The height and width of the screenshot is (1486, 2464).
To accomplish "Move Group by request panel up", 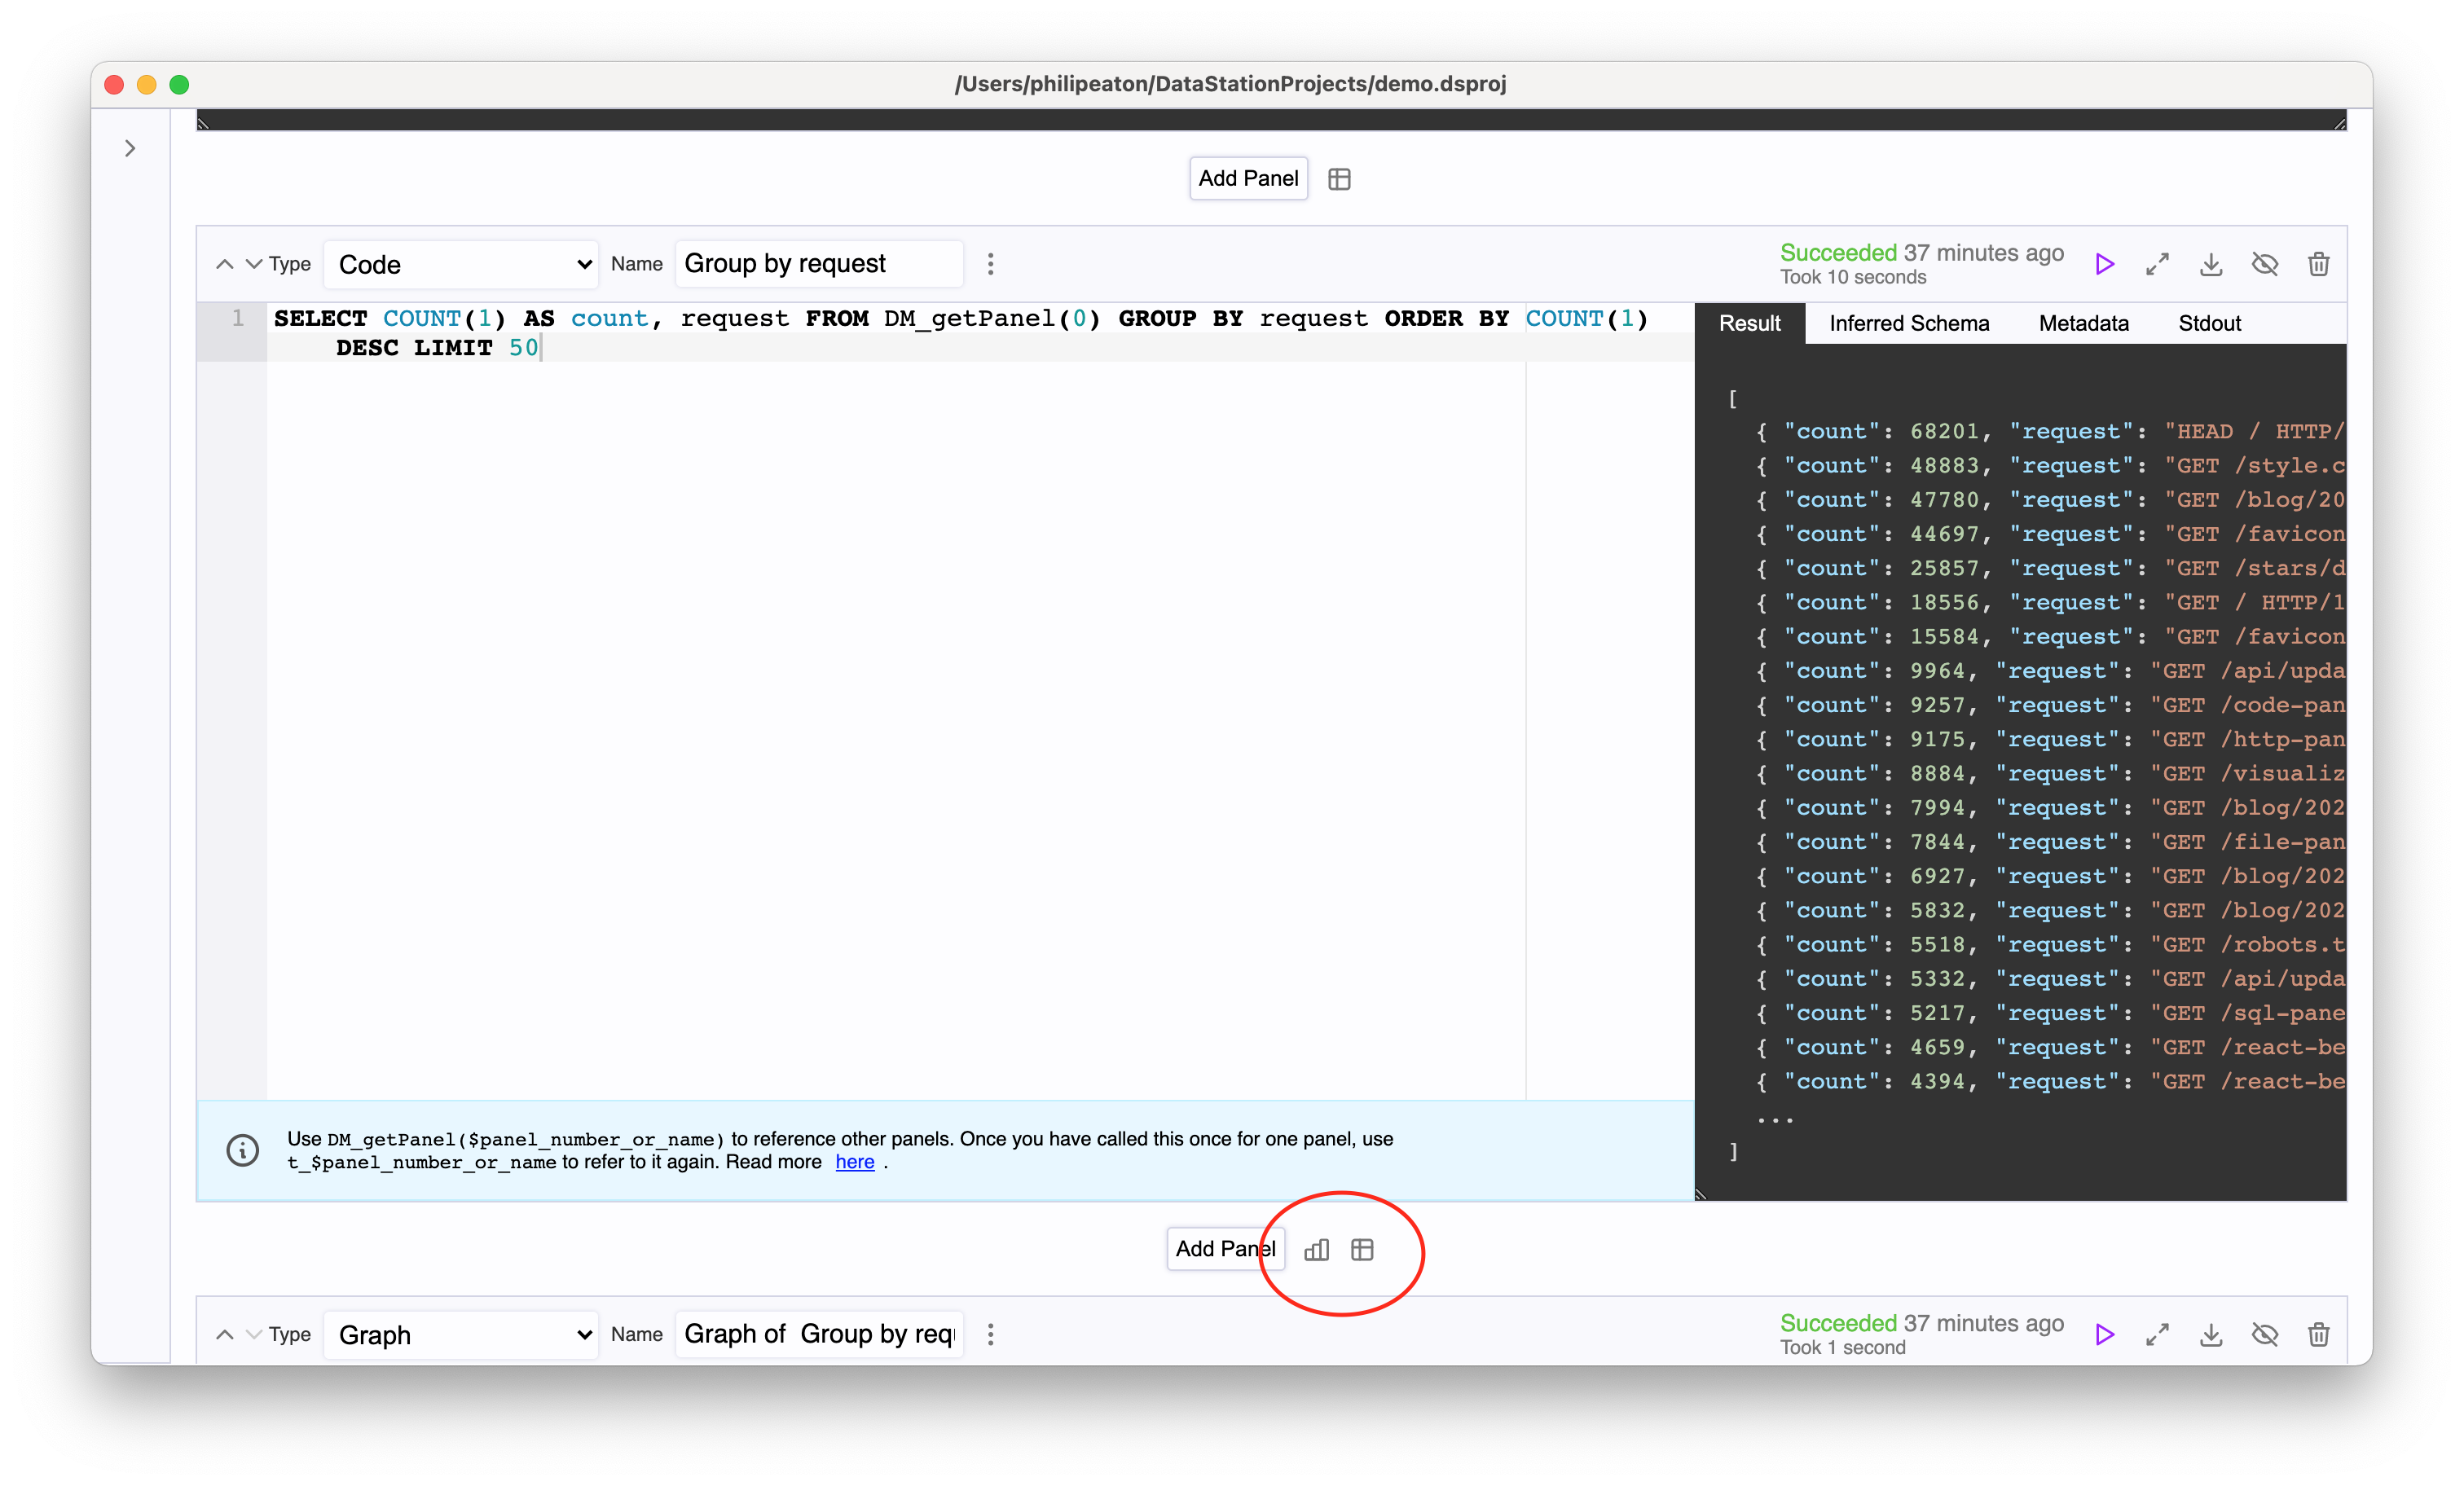I will tap(225, 264).
